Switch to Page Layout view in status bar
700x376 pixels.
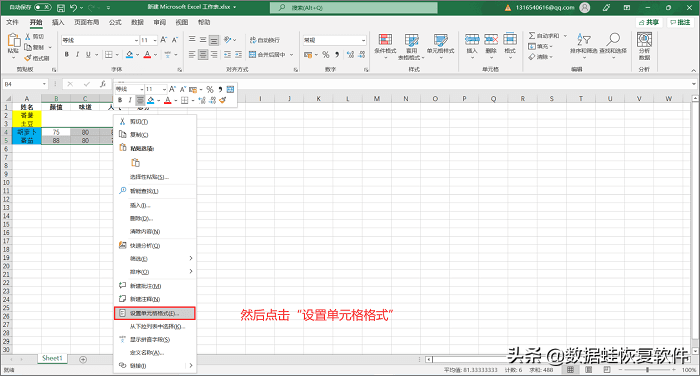point(589,370)
